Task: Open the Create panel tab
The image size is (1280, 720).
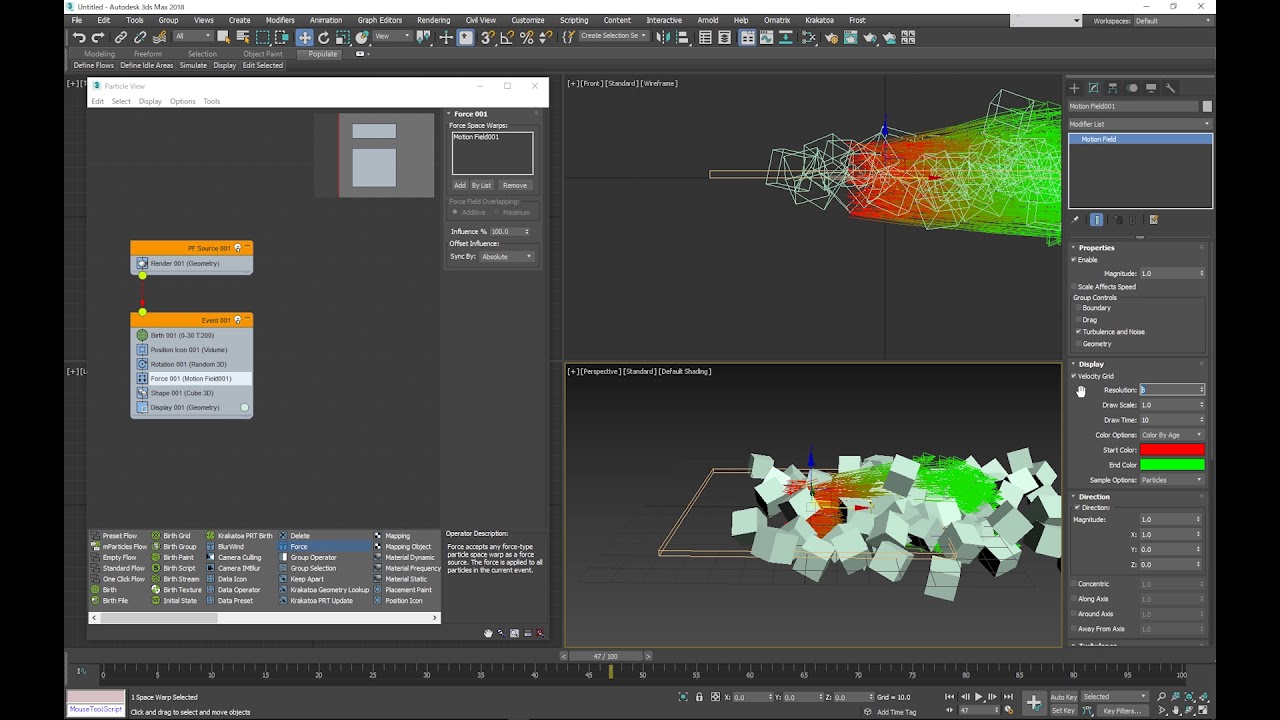Action: (x=1075, y=88)
